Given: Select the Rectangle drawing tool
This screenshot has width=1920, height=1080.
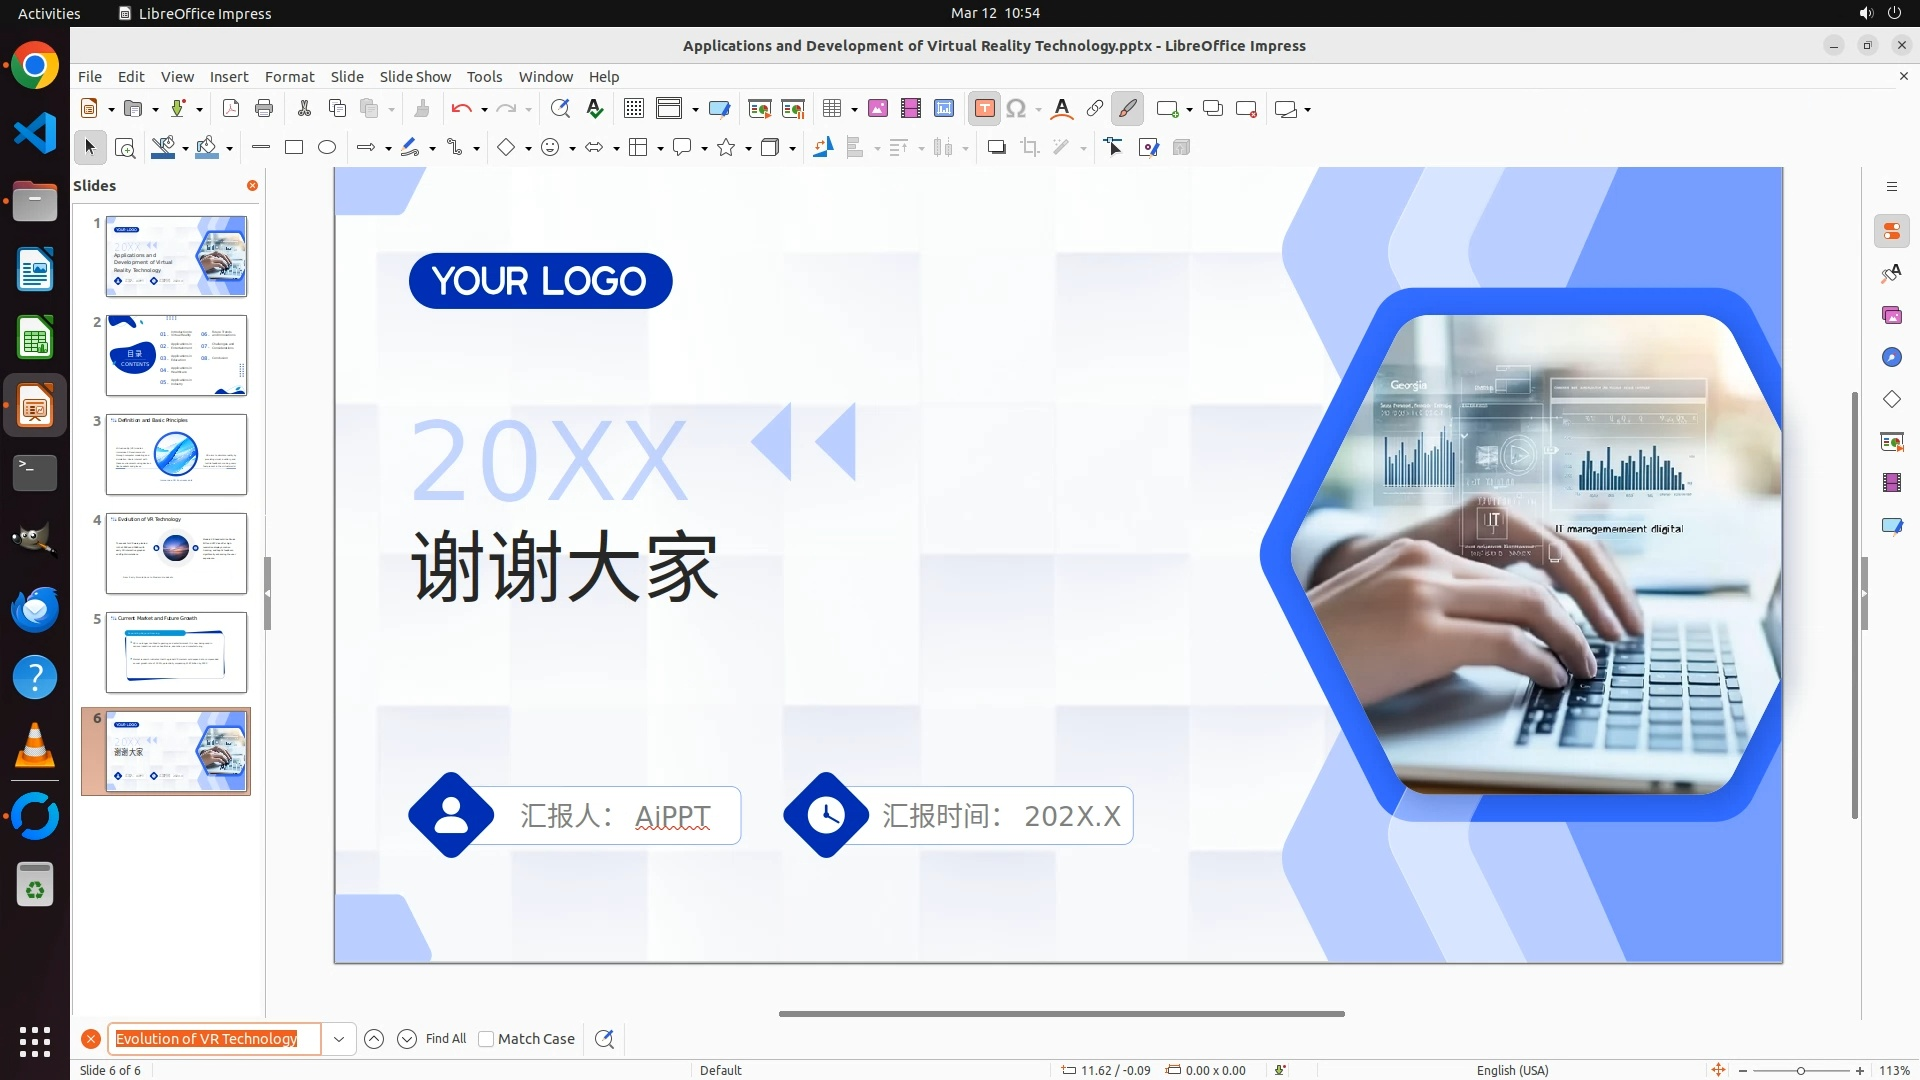Looking at the screenshot, I should tap(294, 148).
